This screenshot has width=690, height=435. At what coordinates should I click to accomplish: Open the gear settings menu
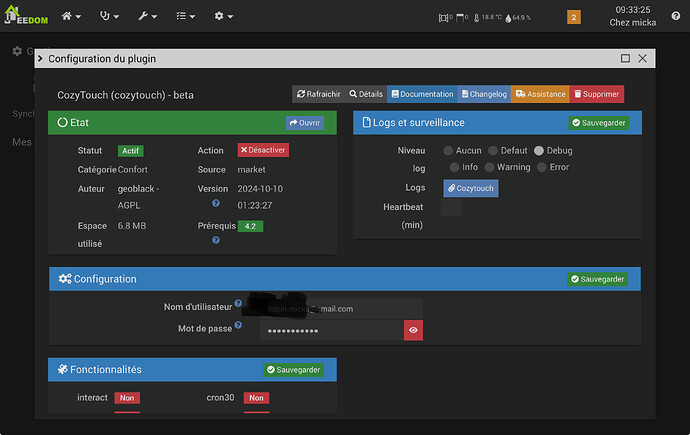[224, 16]
